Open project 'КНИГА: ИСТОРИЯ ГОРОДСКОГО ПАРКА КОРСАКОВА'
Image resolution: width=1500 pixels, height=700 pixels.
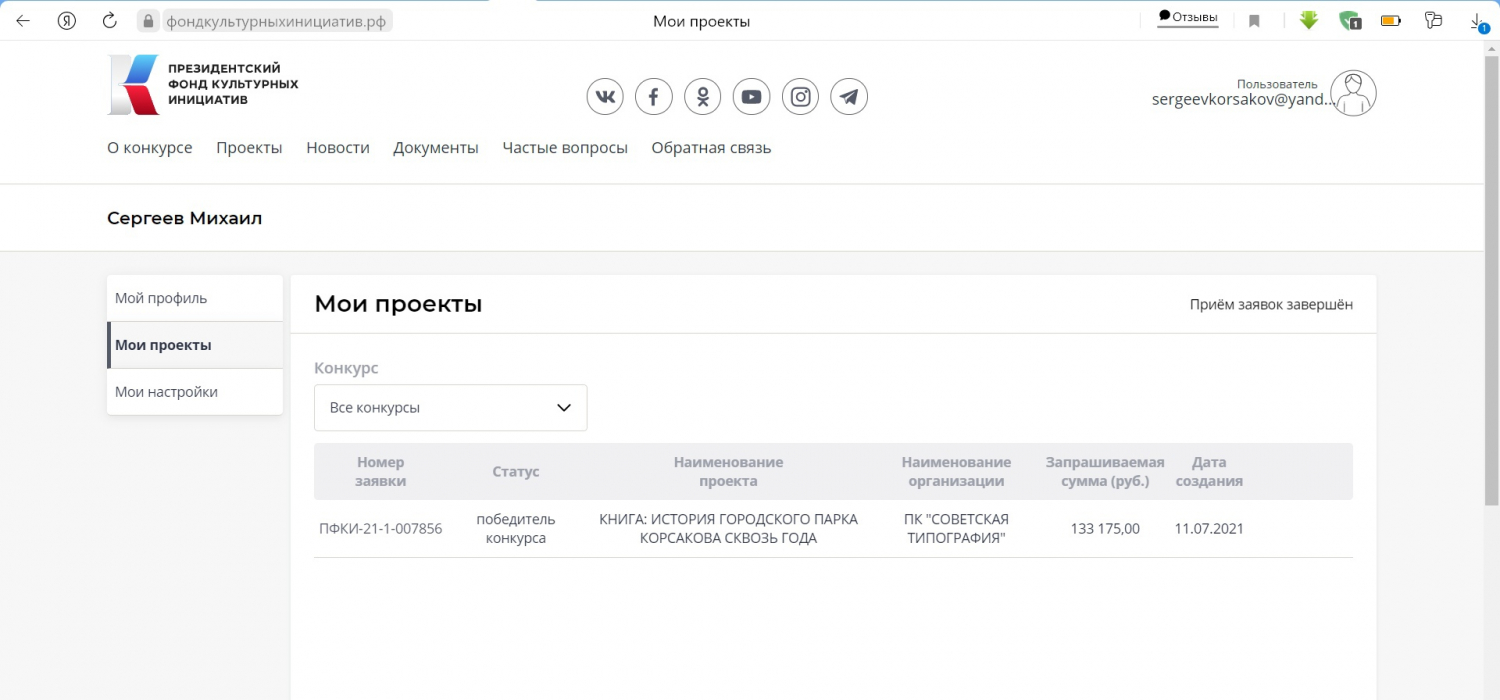tap(728, 529)
